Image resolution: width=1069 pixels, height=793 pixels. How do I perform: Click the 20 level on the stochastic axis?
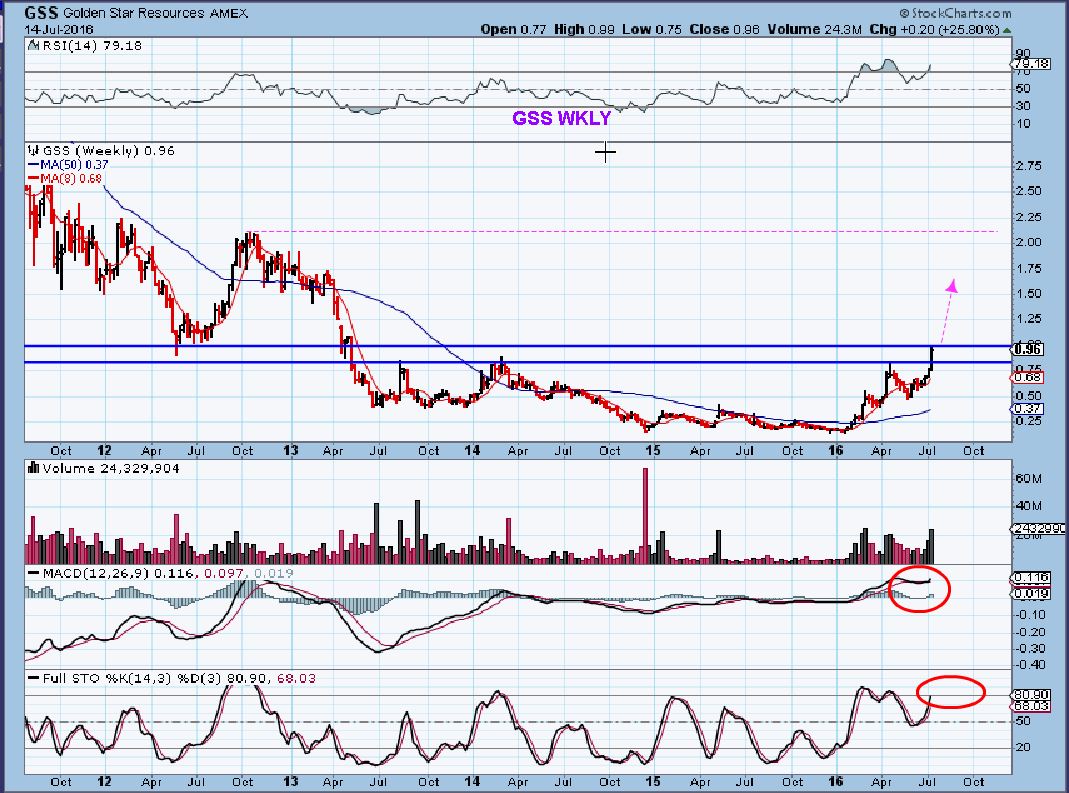(x=1023, y=747)
